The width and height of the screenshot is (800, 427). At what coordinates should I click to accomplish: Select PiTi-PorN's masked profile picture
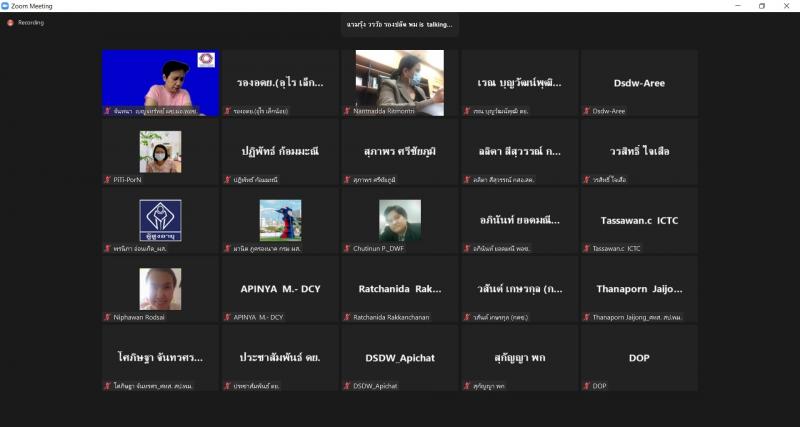click(x=160, y=152)
